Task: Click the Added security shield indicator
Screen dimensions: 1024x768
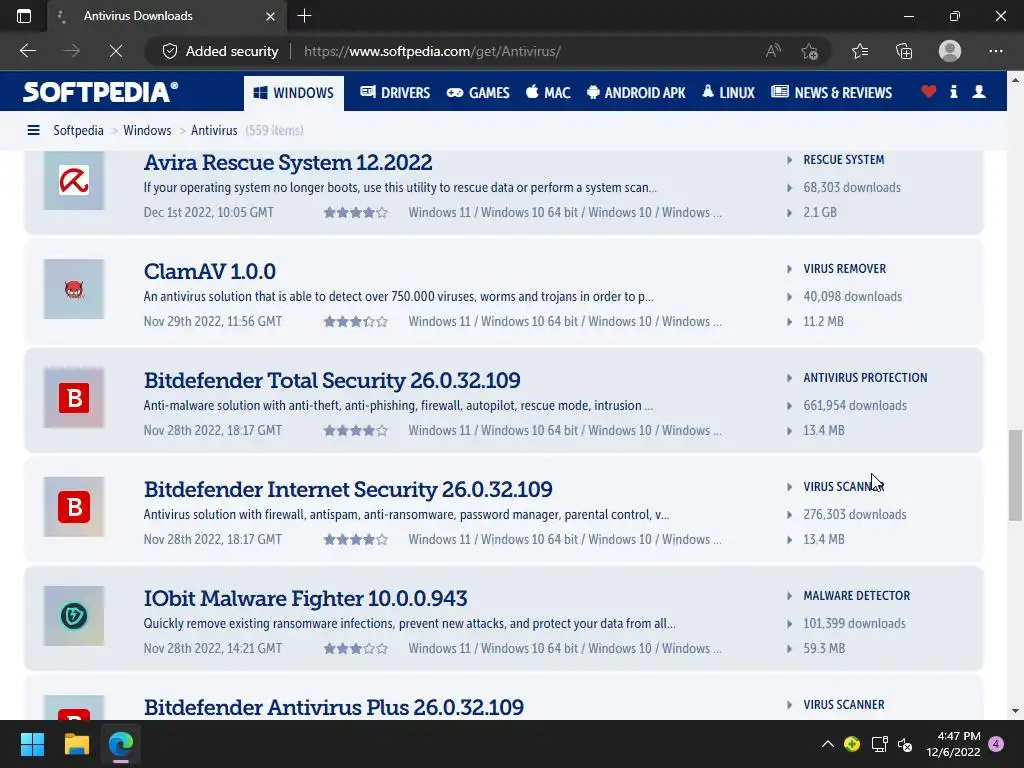Action: [220, 51]
